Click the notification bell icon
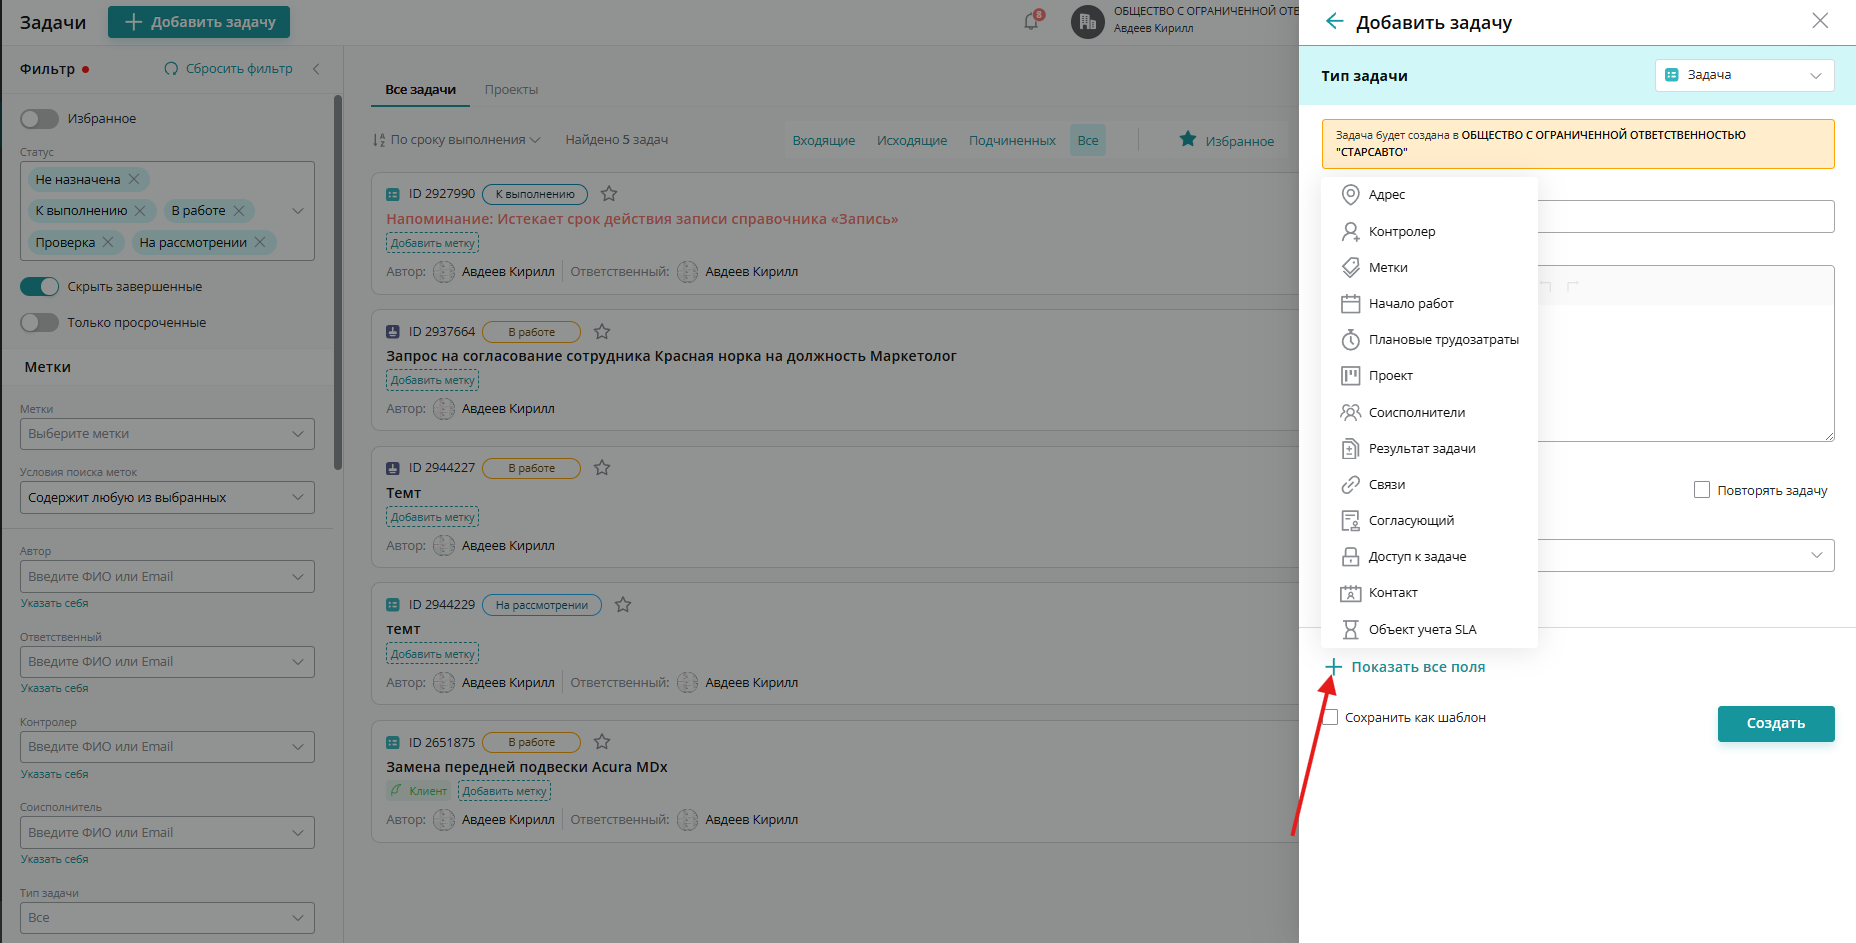 pyautogui.click(x=1031, y=21)
